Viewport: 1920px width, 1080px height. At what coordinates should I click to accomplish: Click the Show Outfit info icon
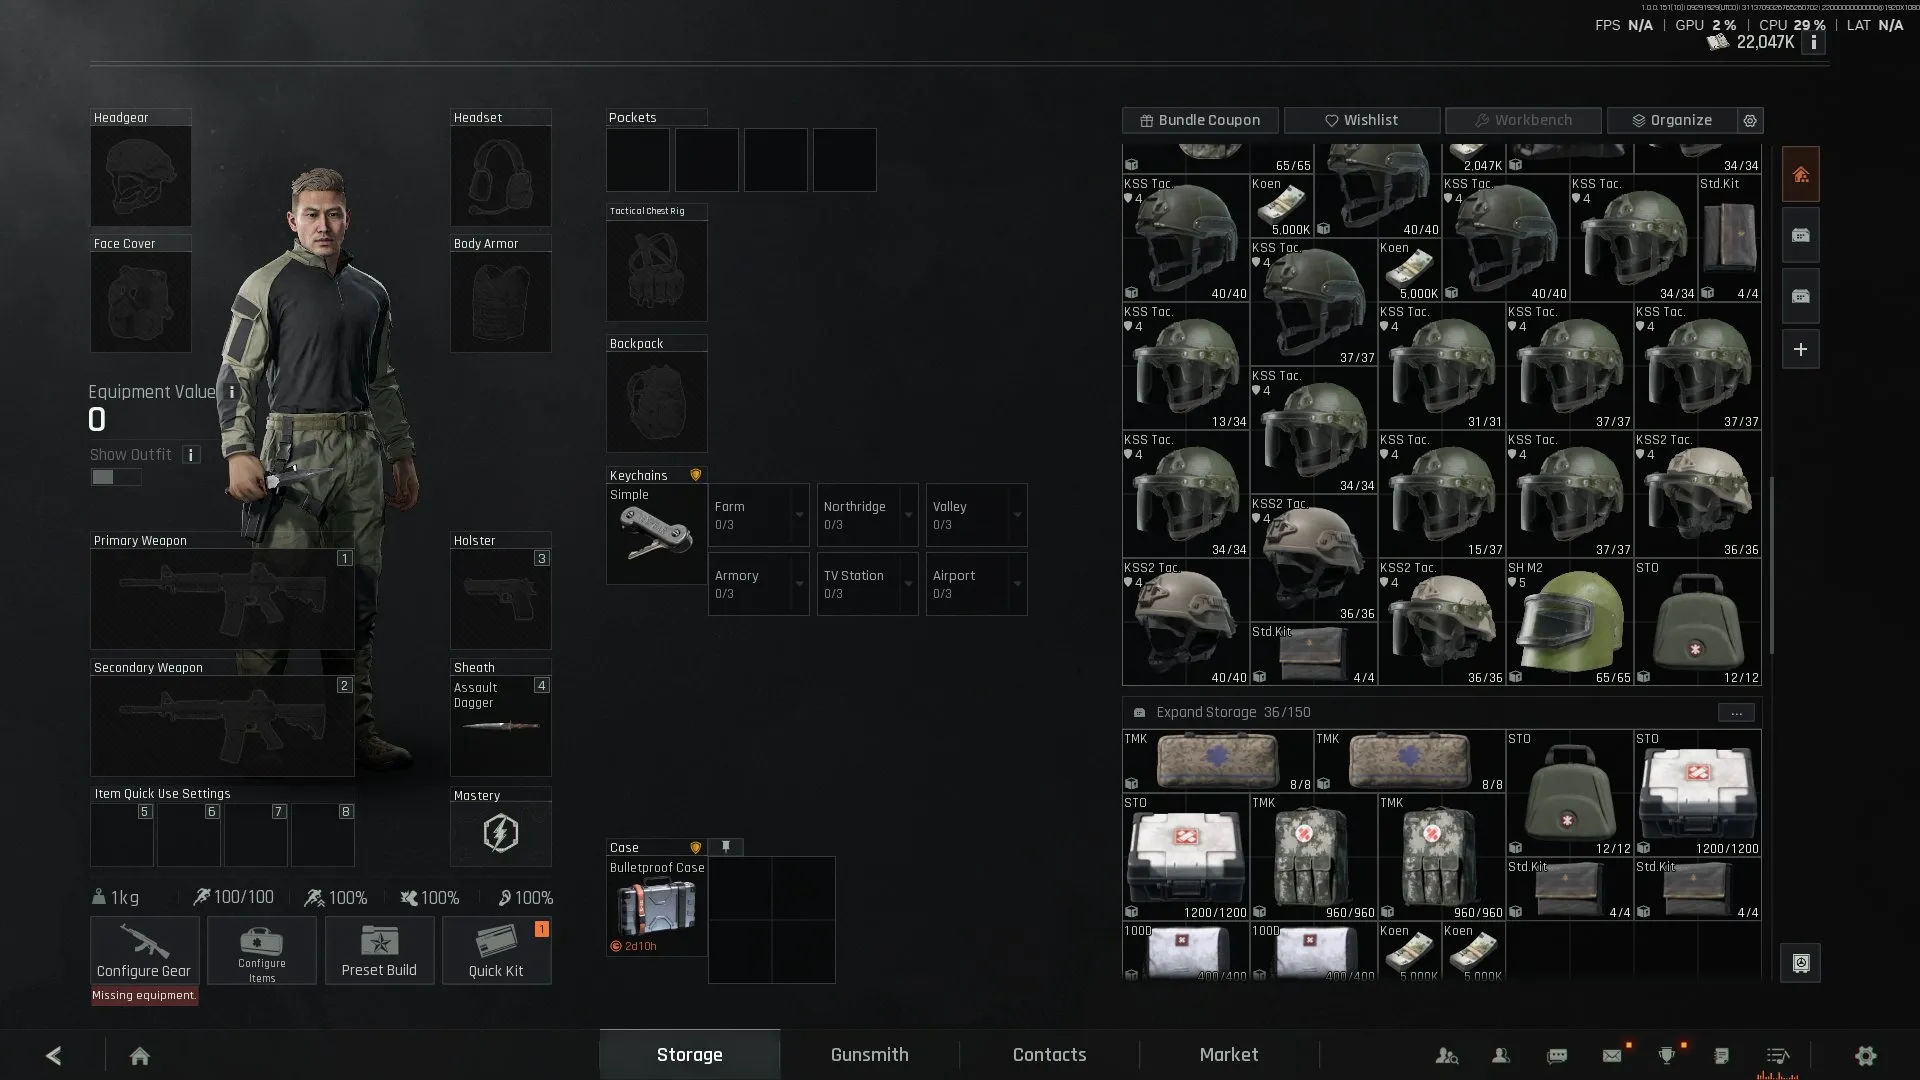tap(191, 455)
